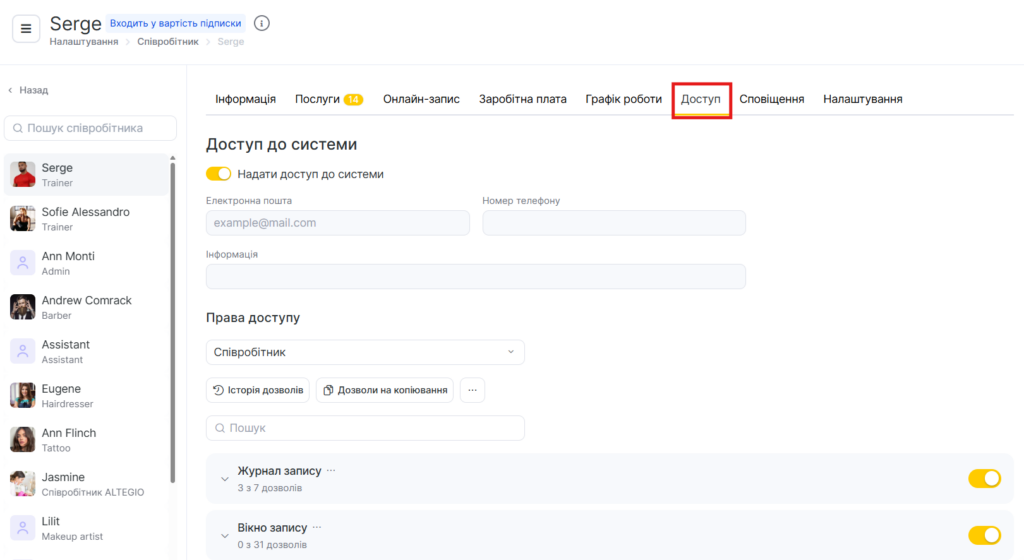This screenshot has height=560, width=1024.
Task: Click the three-dots button beside Дозволи на копіювання
Action: click(x=472, y=390)
